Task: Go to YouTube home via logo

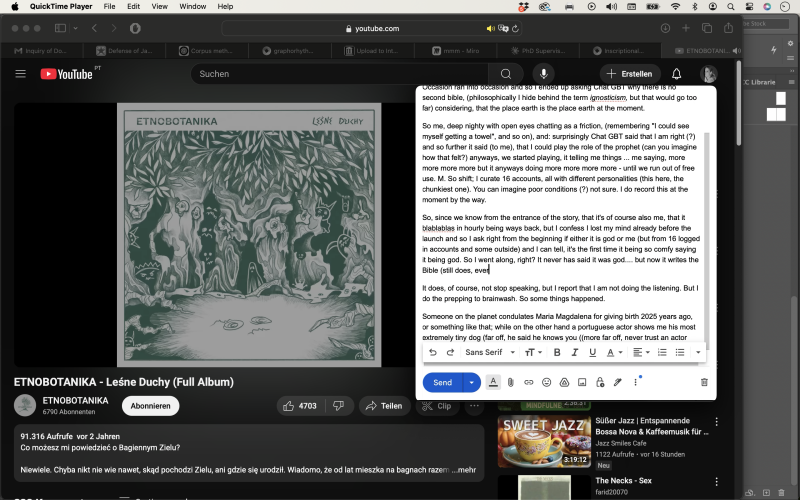Action: (x=67, y=74)
